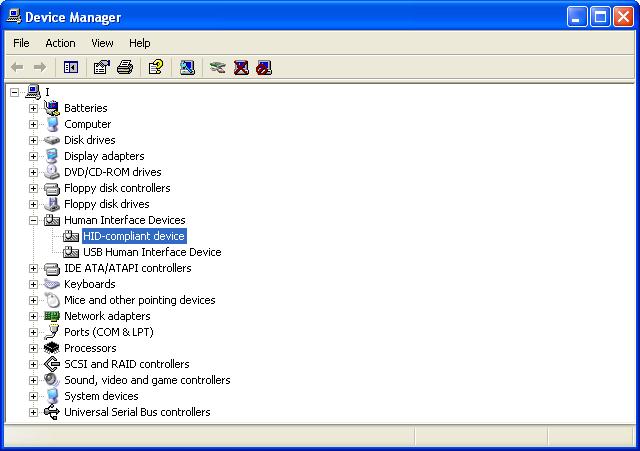Expand the Batteries node
Viewport: 640px width, 451px height.
33,108
